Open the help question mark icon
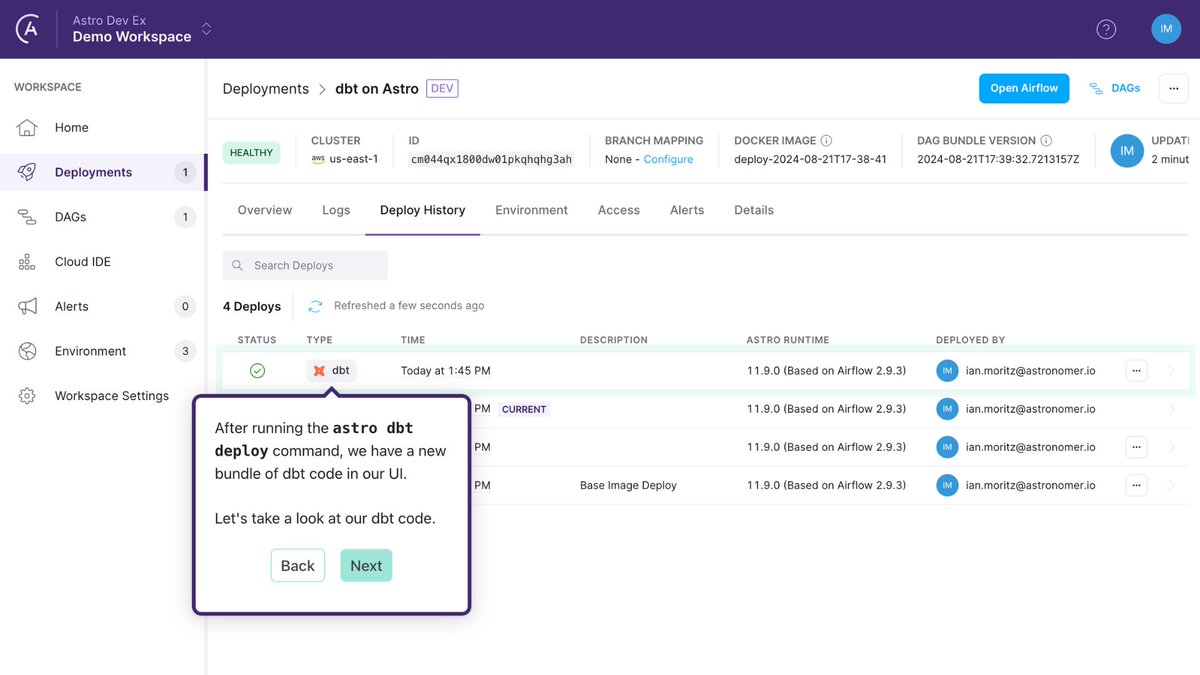The image size is (1200, 675). [x=1106, y=29]
